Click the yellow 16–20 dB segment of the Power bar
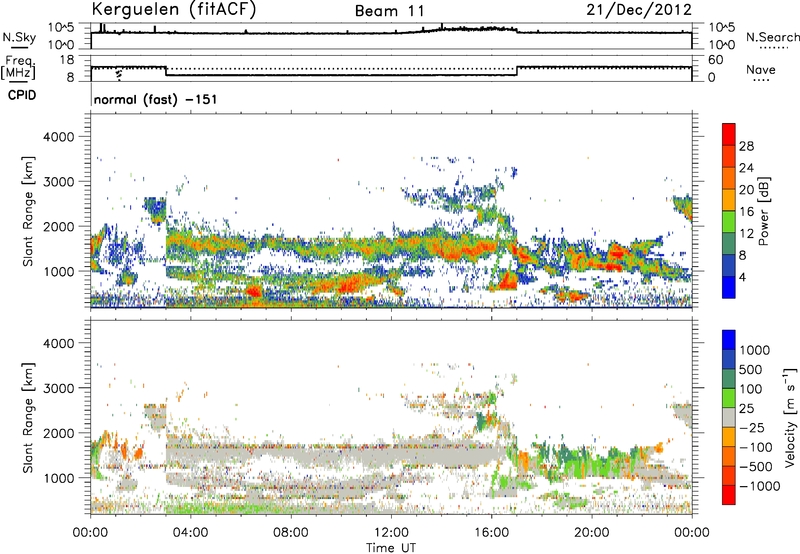 coord(729,199)
